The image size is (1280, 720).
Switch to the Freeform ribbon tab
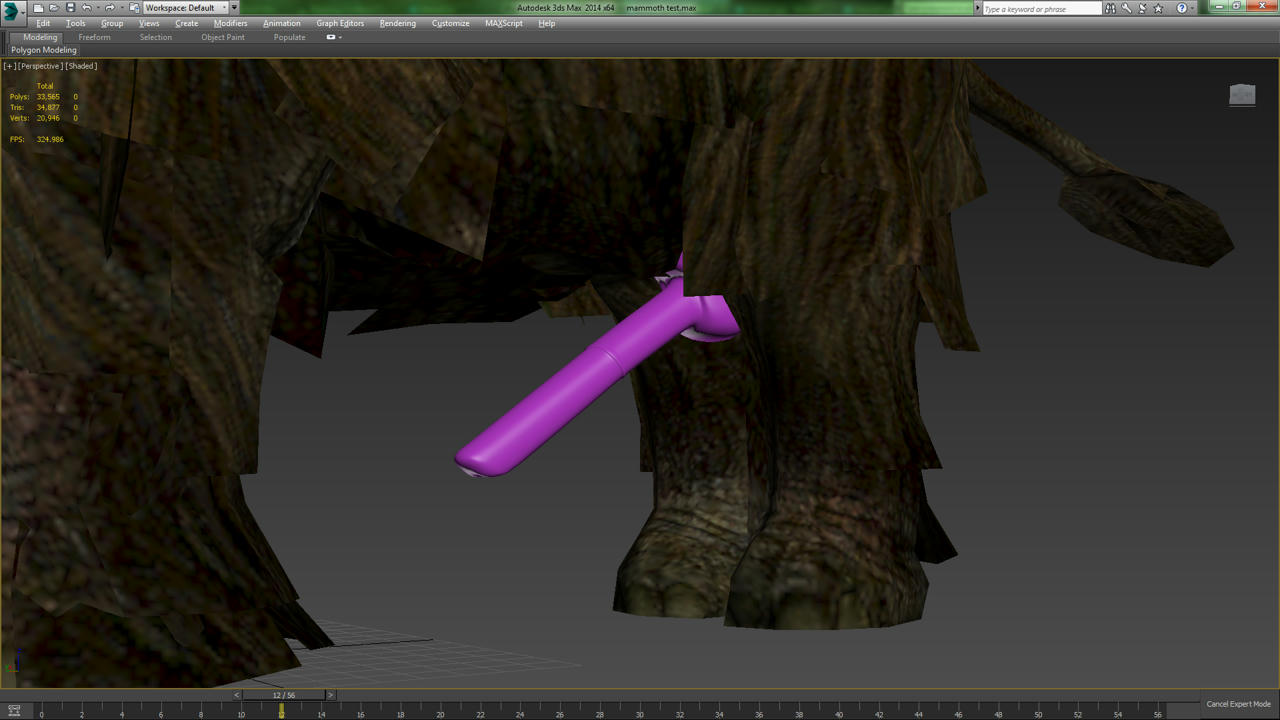tap(95, 37)
